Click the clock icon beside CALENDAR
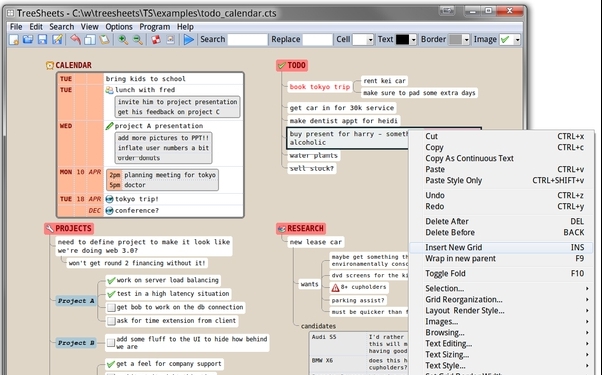Image resolution: width=604 pixels, height=375 pixels. point(50,65)
